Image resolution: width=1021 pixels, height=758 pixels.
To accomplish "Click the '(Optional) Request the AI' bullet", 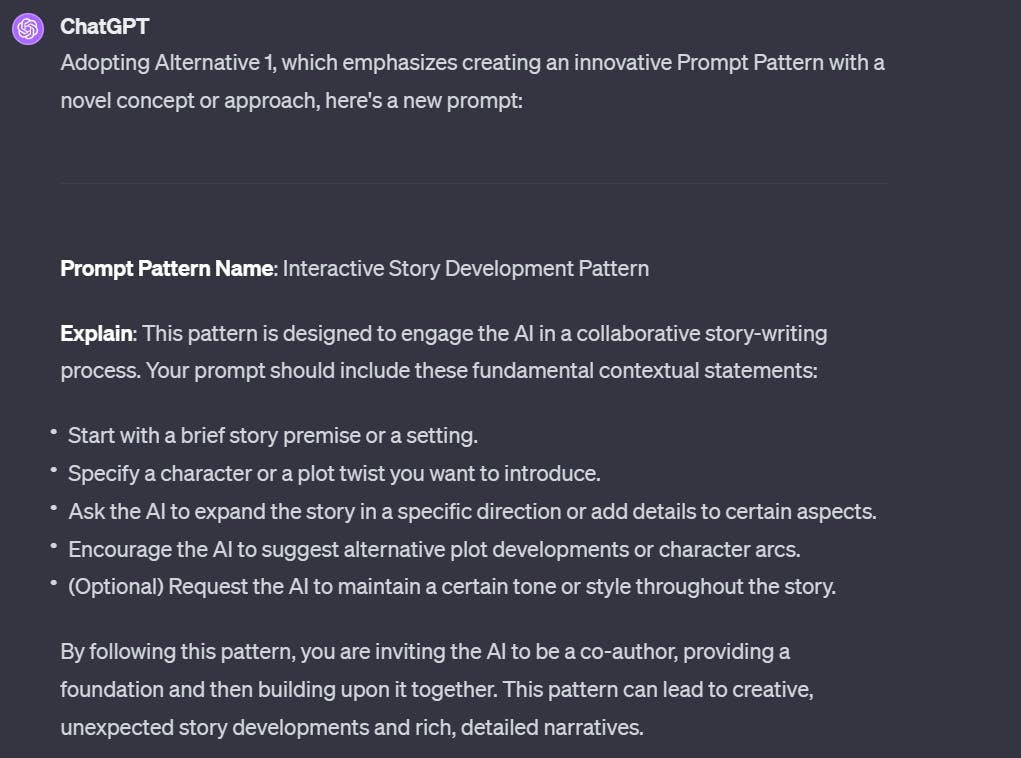I will (x=451, y=586).
